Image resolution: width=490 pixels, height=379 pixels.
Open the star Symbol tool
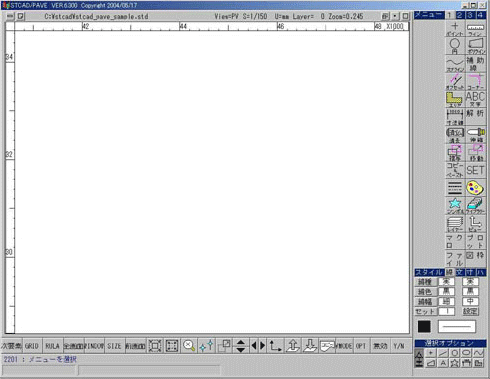coord(455,205)
